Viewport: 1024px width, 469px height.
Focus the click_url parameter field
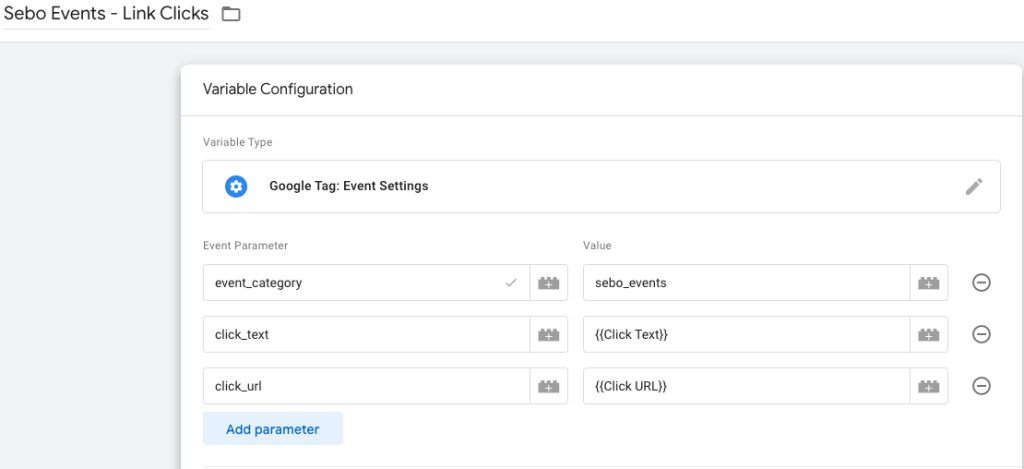tap(366, 386)
